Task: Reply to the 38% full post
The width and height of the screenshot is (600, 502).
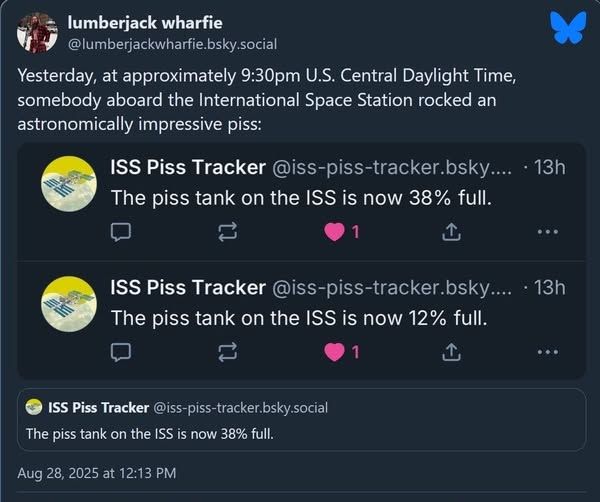Action: pyautogui.click(x=120, y=232)
